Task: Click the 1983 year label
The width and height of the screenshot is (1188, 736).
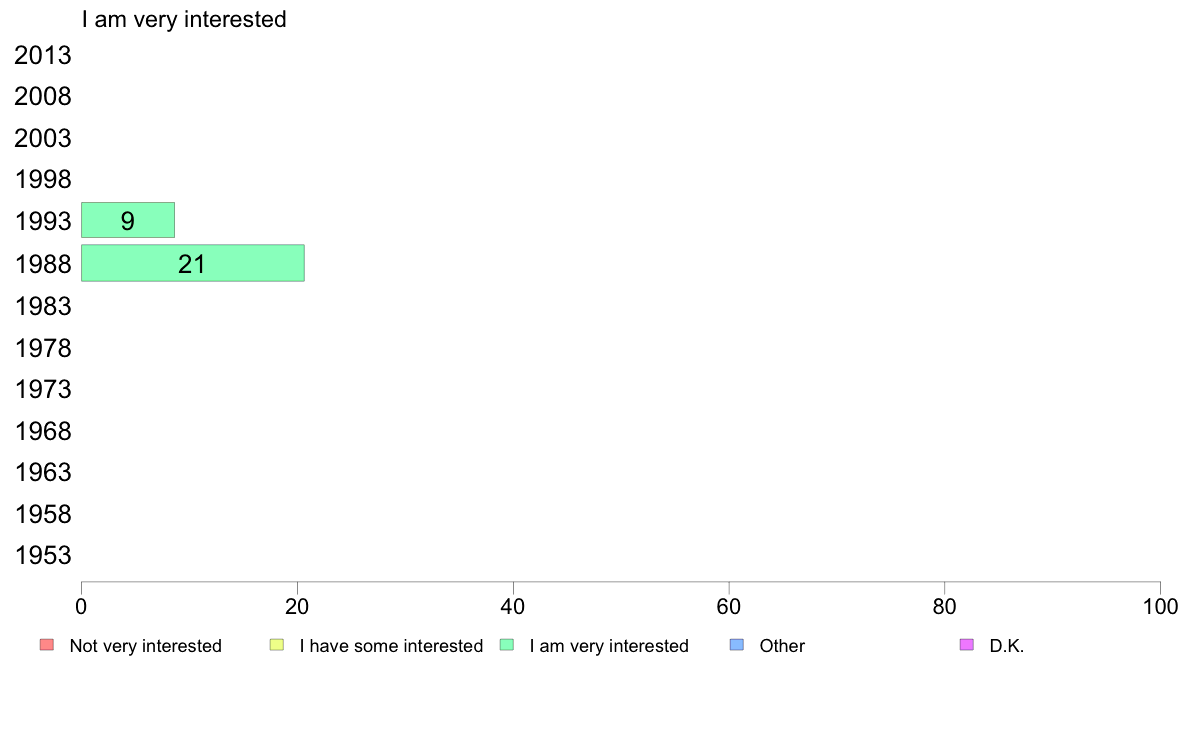Action: 42,306
